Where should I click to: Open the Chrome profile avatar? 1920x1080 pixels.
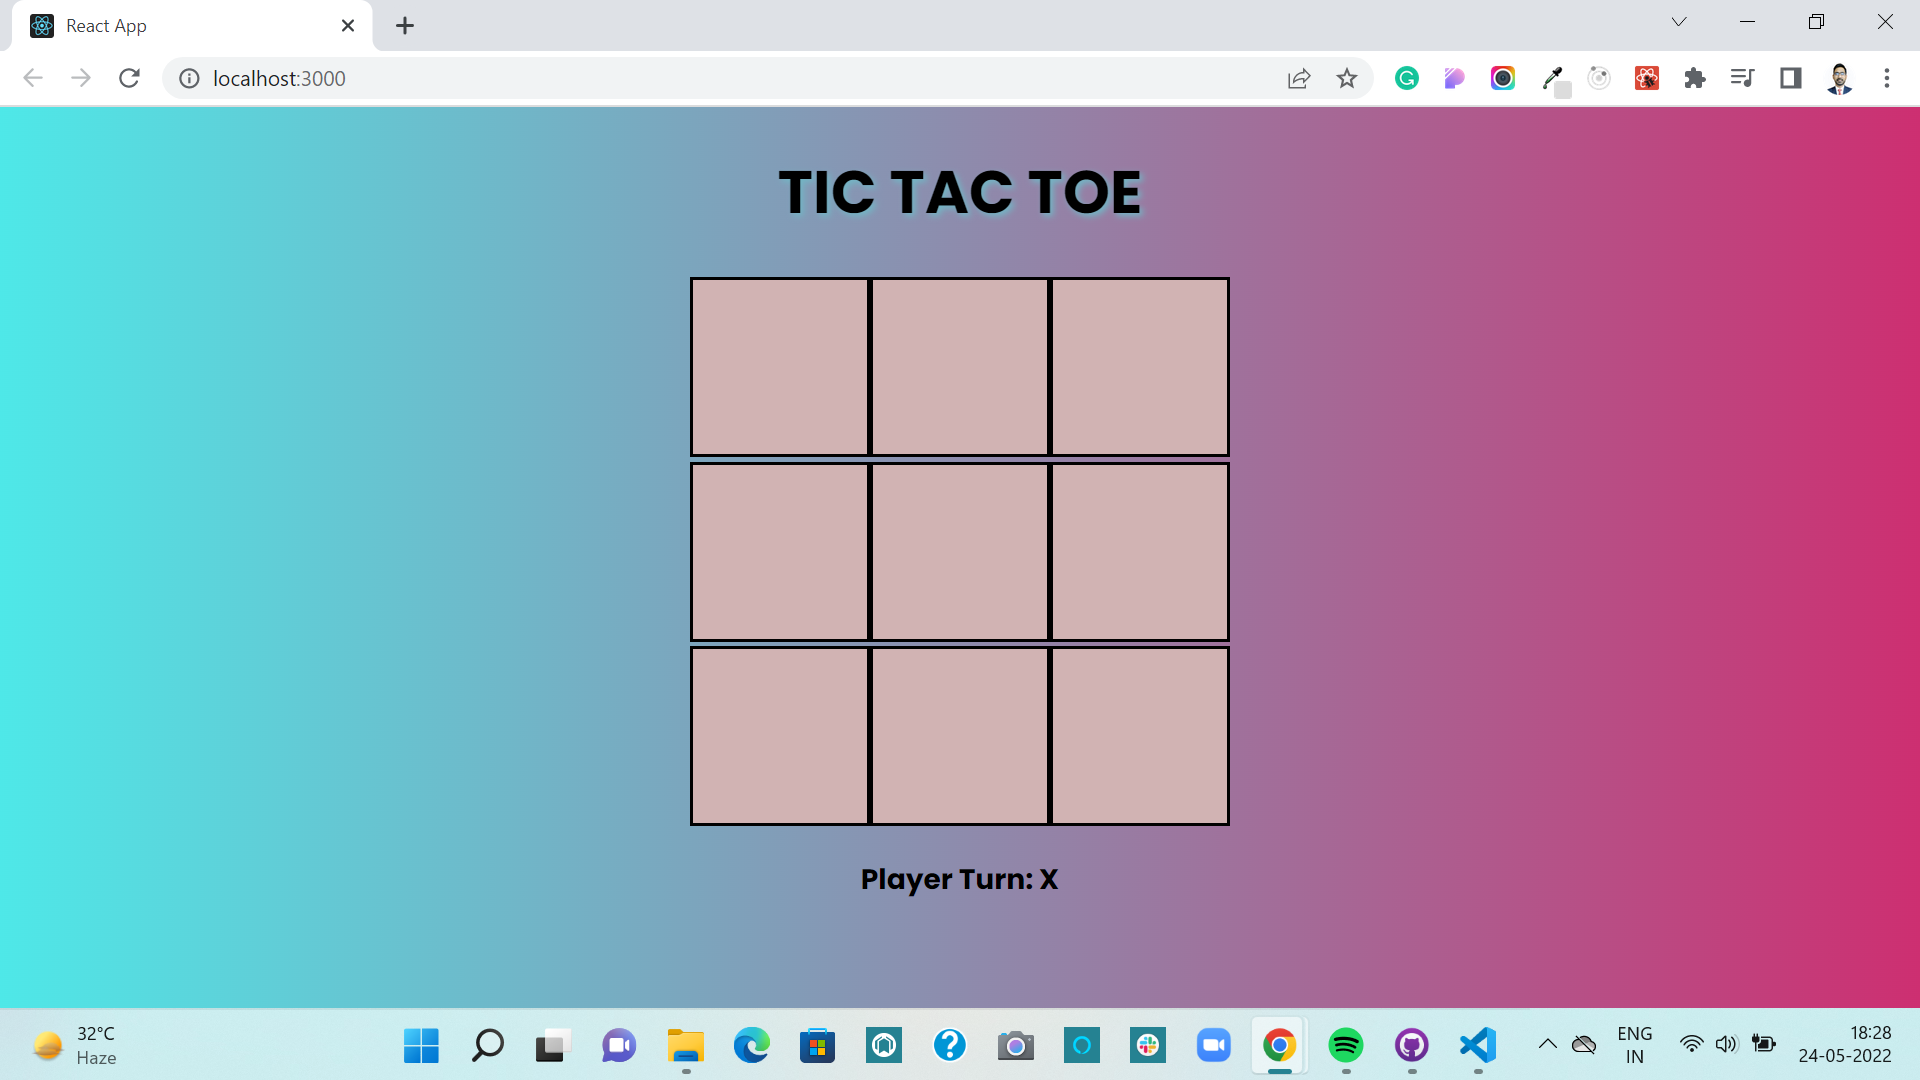tap(1839, 78)
